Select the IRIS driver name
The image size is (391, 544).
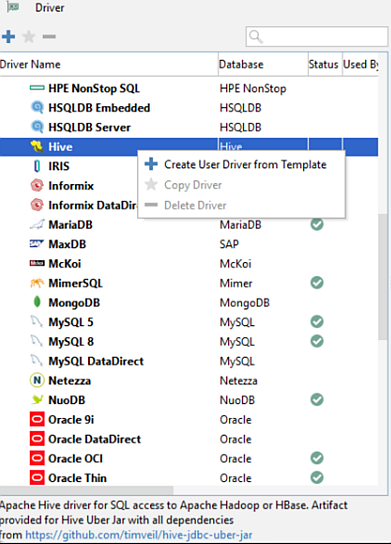[x=59, y=166]
